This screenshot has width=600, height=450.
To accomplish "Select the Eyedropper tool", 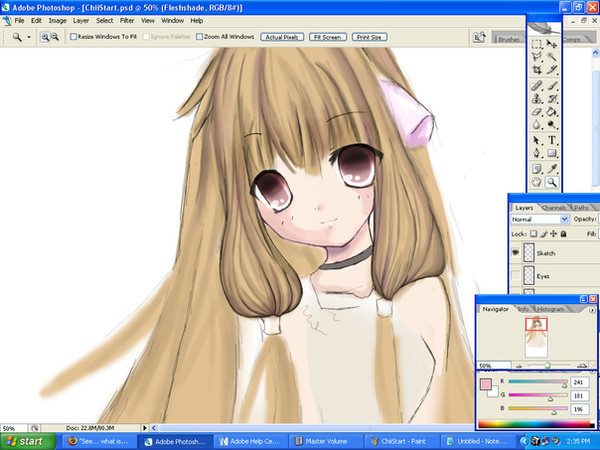I will pos(552,168).
